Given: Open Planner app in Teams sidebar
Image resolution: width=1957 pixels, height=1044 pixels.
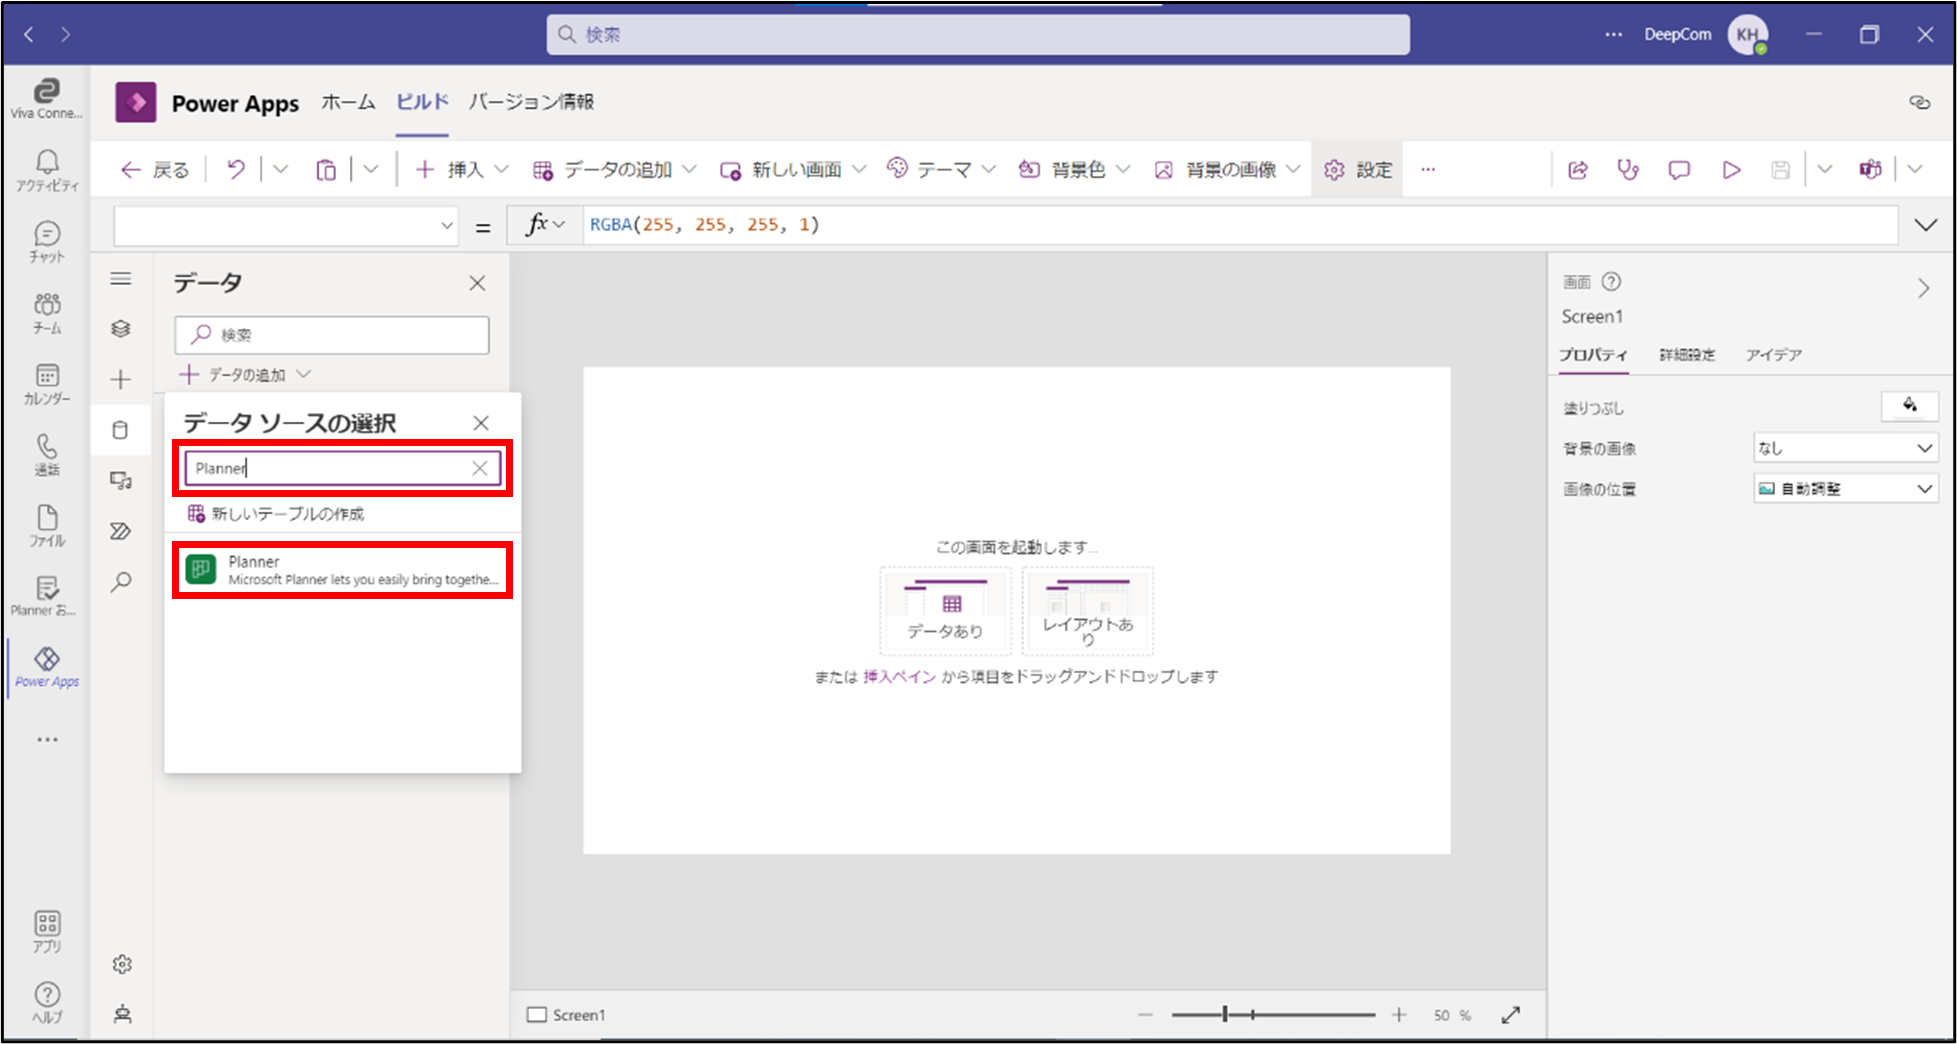Looking at the screenshot, I should pos(46,596).
